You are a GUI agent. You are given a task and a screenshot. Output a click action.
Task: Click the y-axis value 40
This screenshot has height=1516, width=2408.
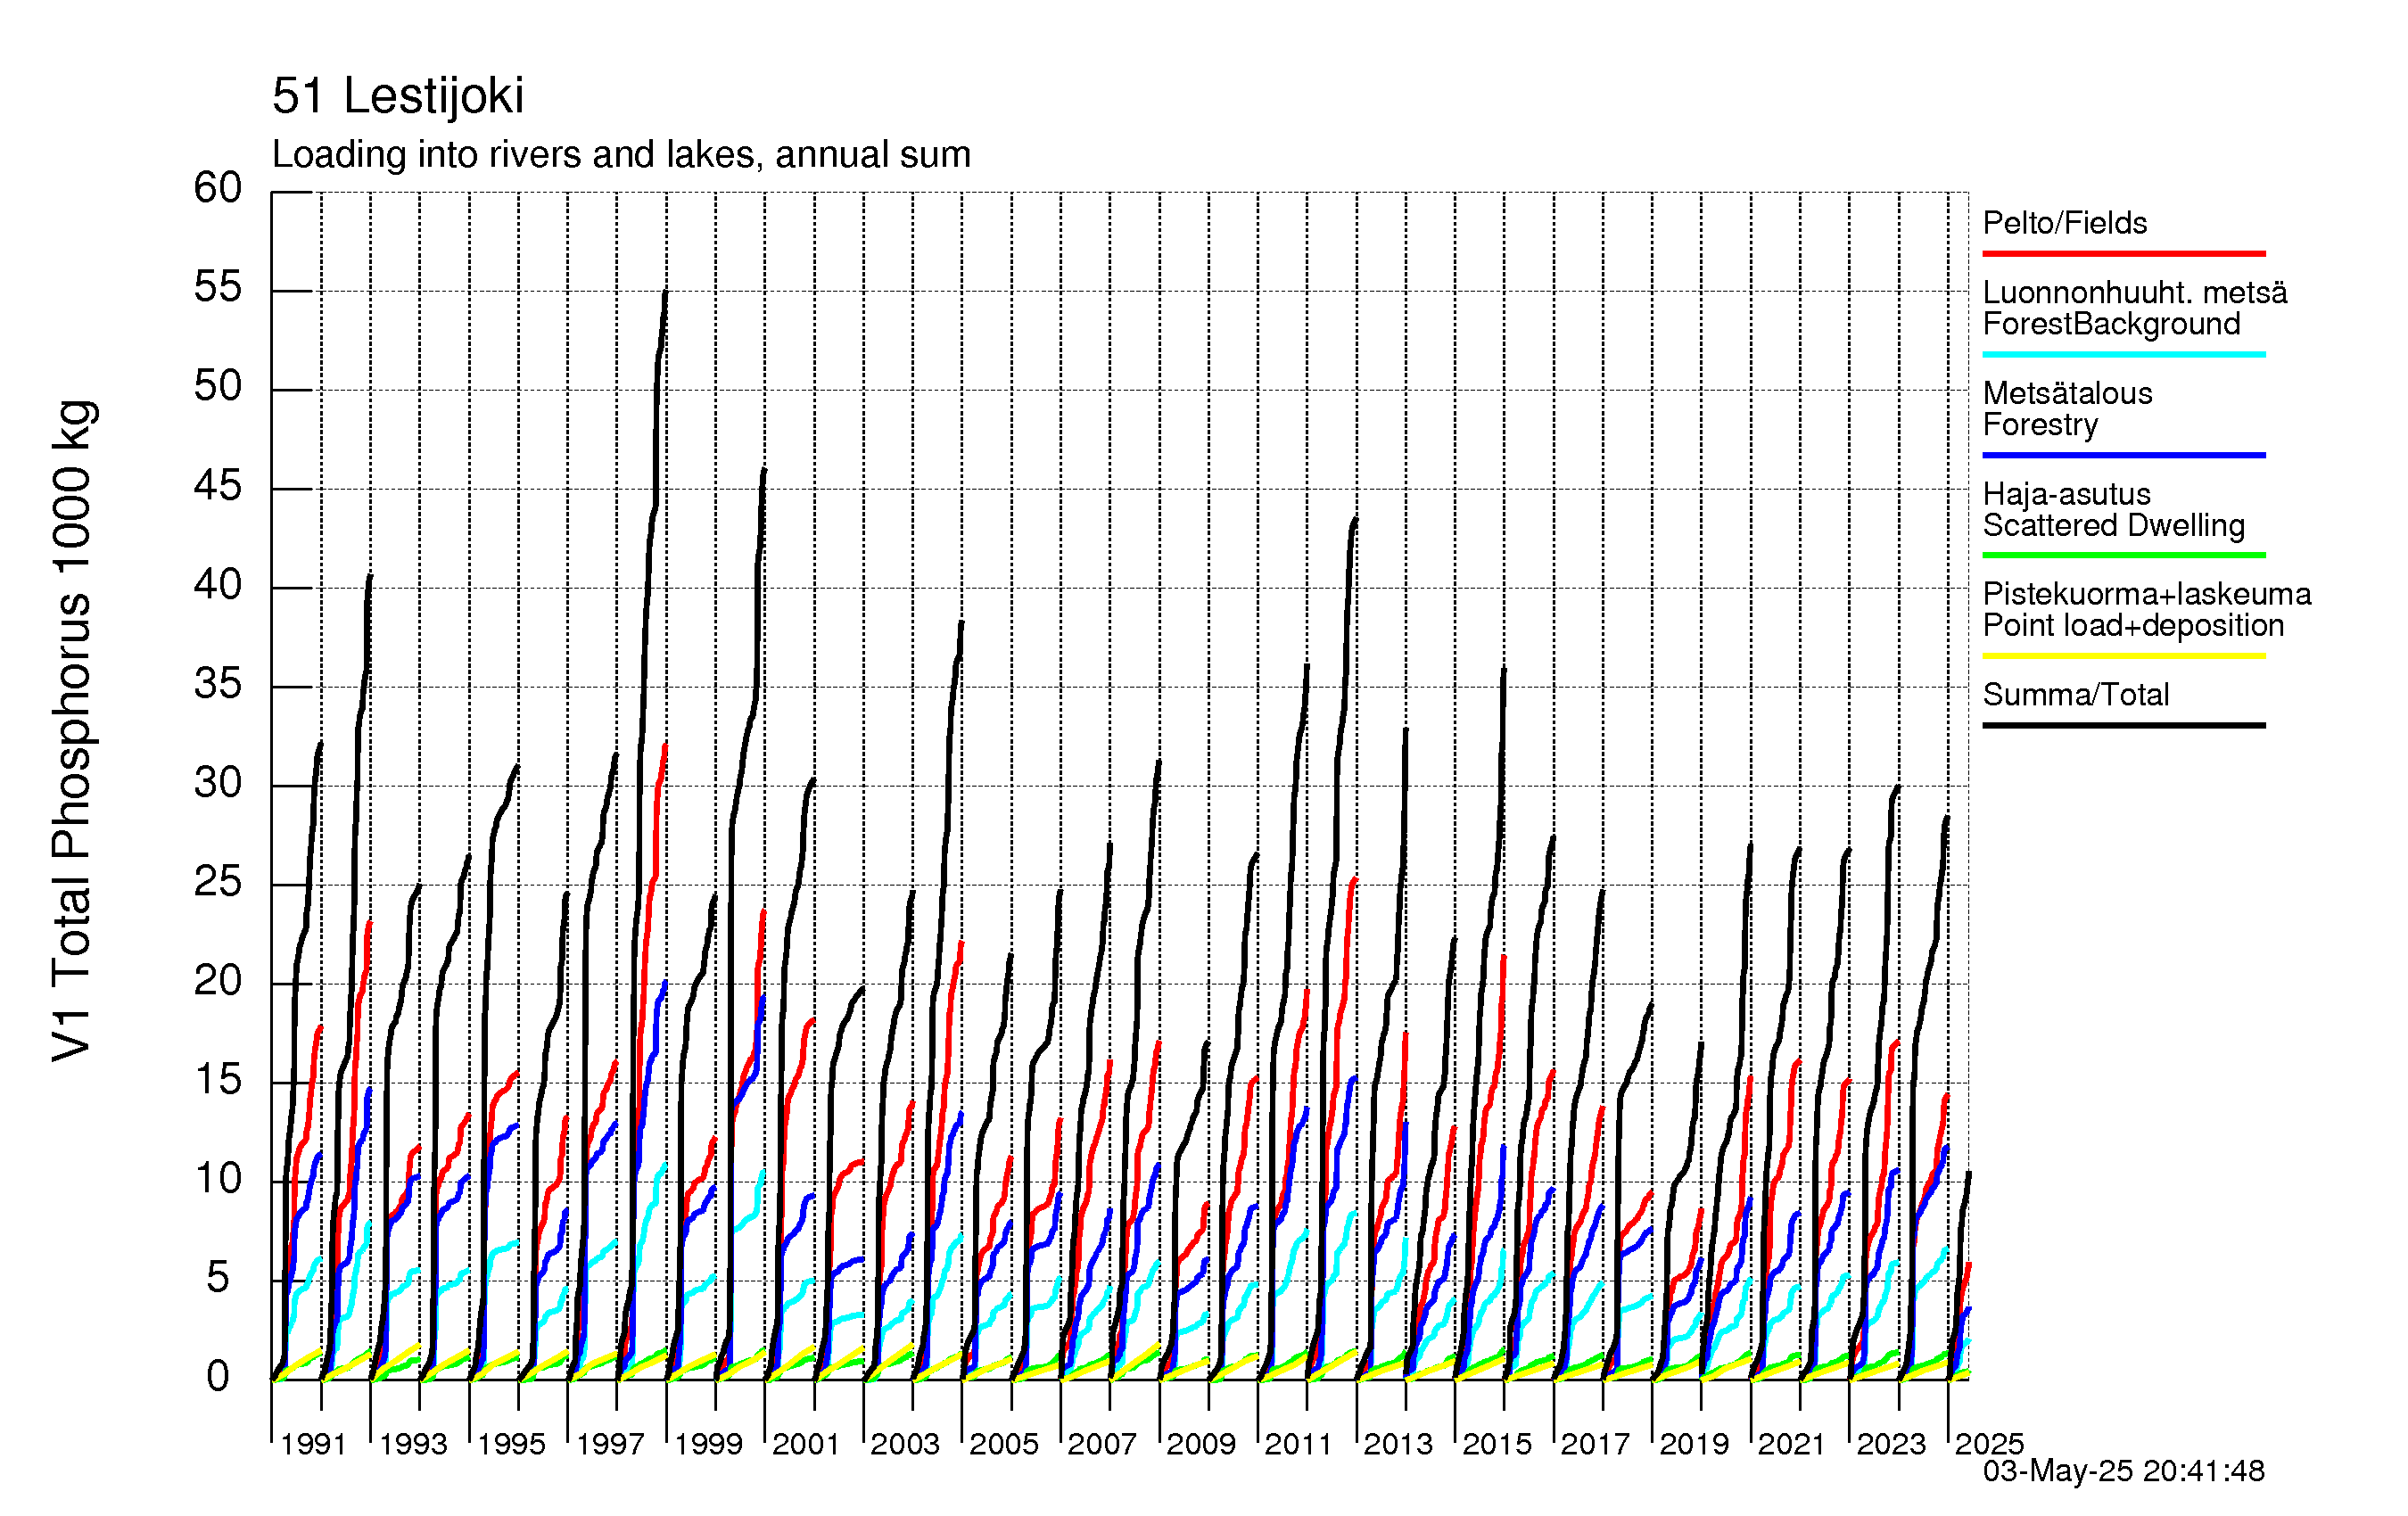click(x=218, y=585)
